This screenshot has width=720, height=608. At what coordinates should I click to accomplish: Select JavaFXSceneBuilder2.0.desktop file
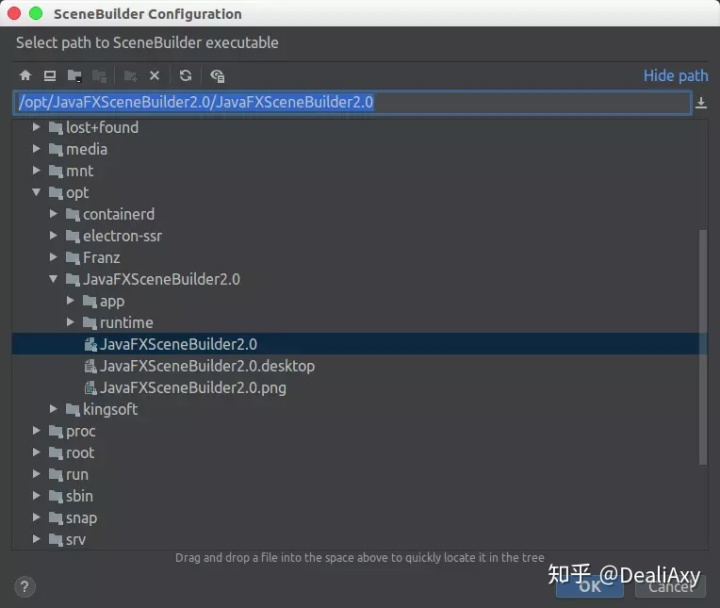coord(359,366)
